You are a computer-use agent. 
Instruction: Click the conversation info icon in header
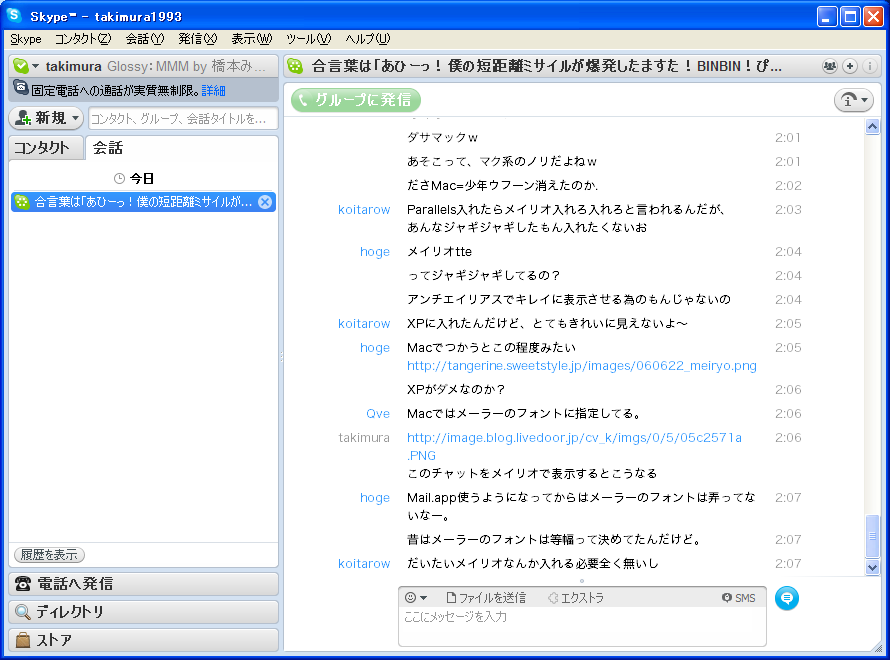(869, 66)
